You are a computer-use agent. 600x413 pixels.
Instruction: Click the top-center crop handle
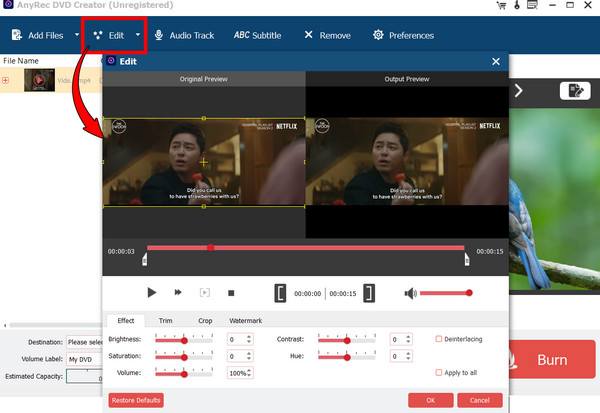click(x=204, y=118)
